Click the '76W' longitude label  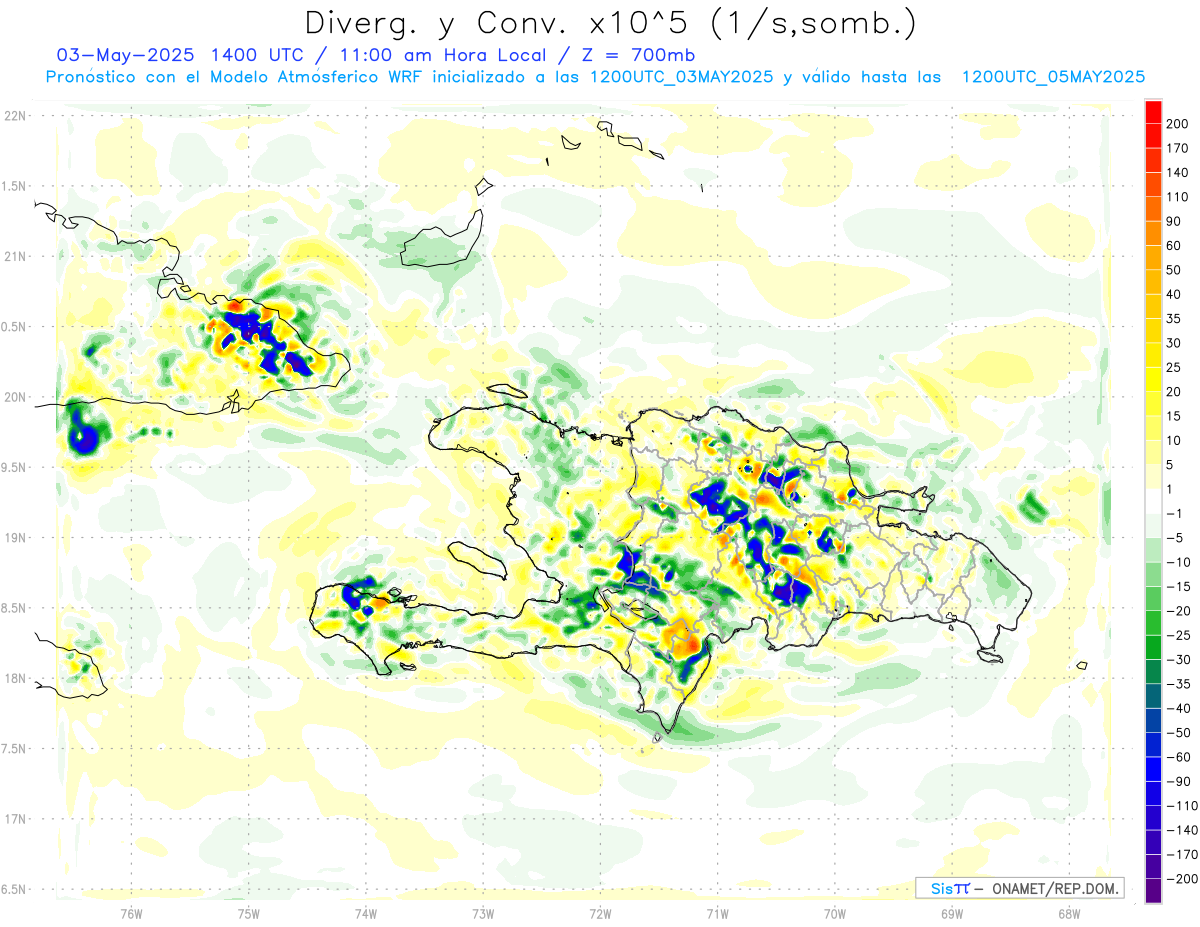tap(131, 914)
